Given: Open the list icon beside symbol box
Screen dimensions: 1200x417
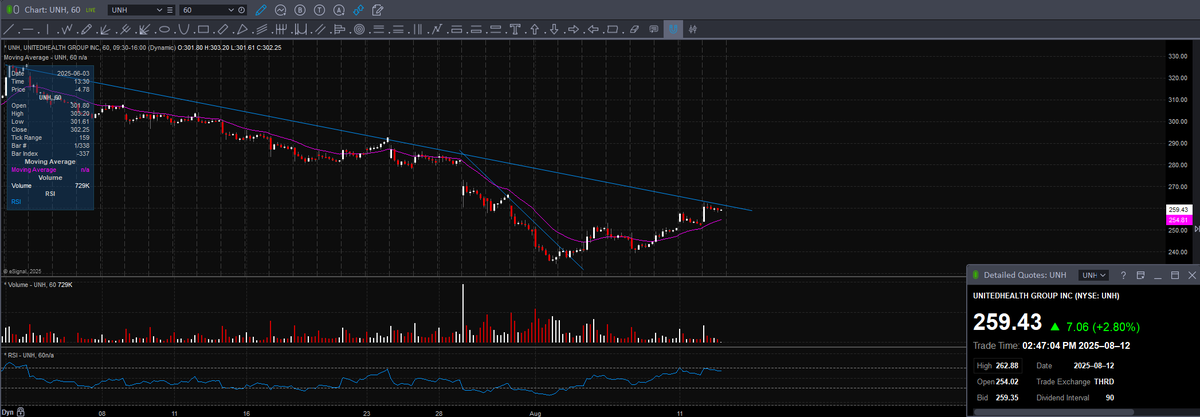Looking at the screenshot, I should tap(170, 10).
